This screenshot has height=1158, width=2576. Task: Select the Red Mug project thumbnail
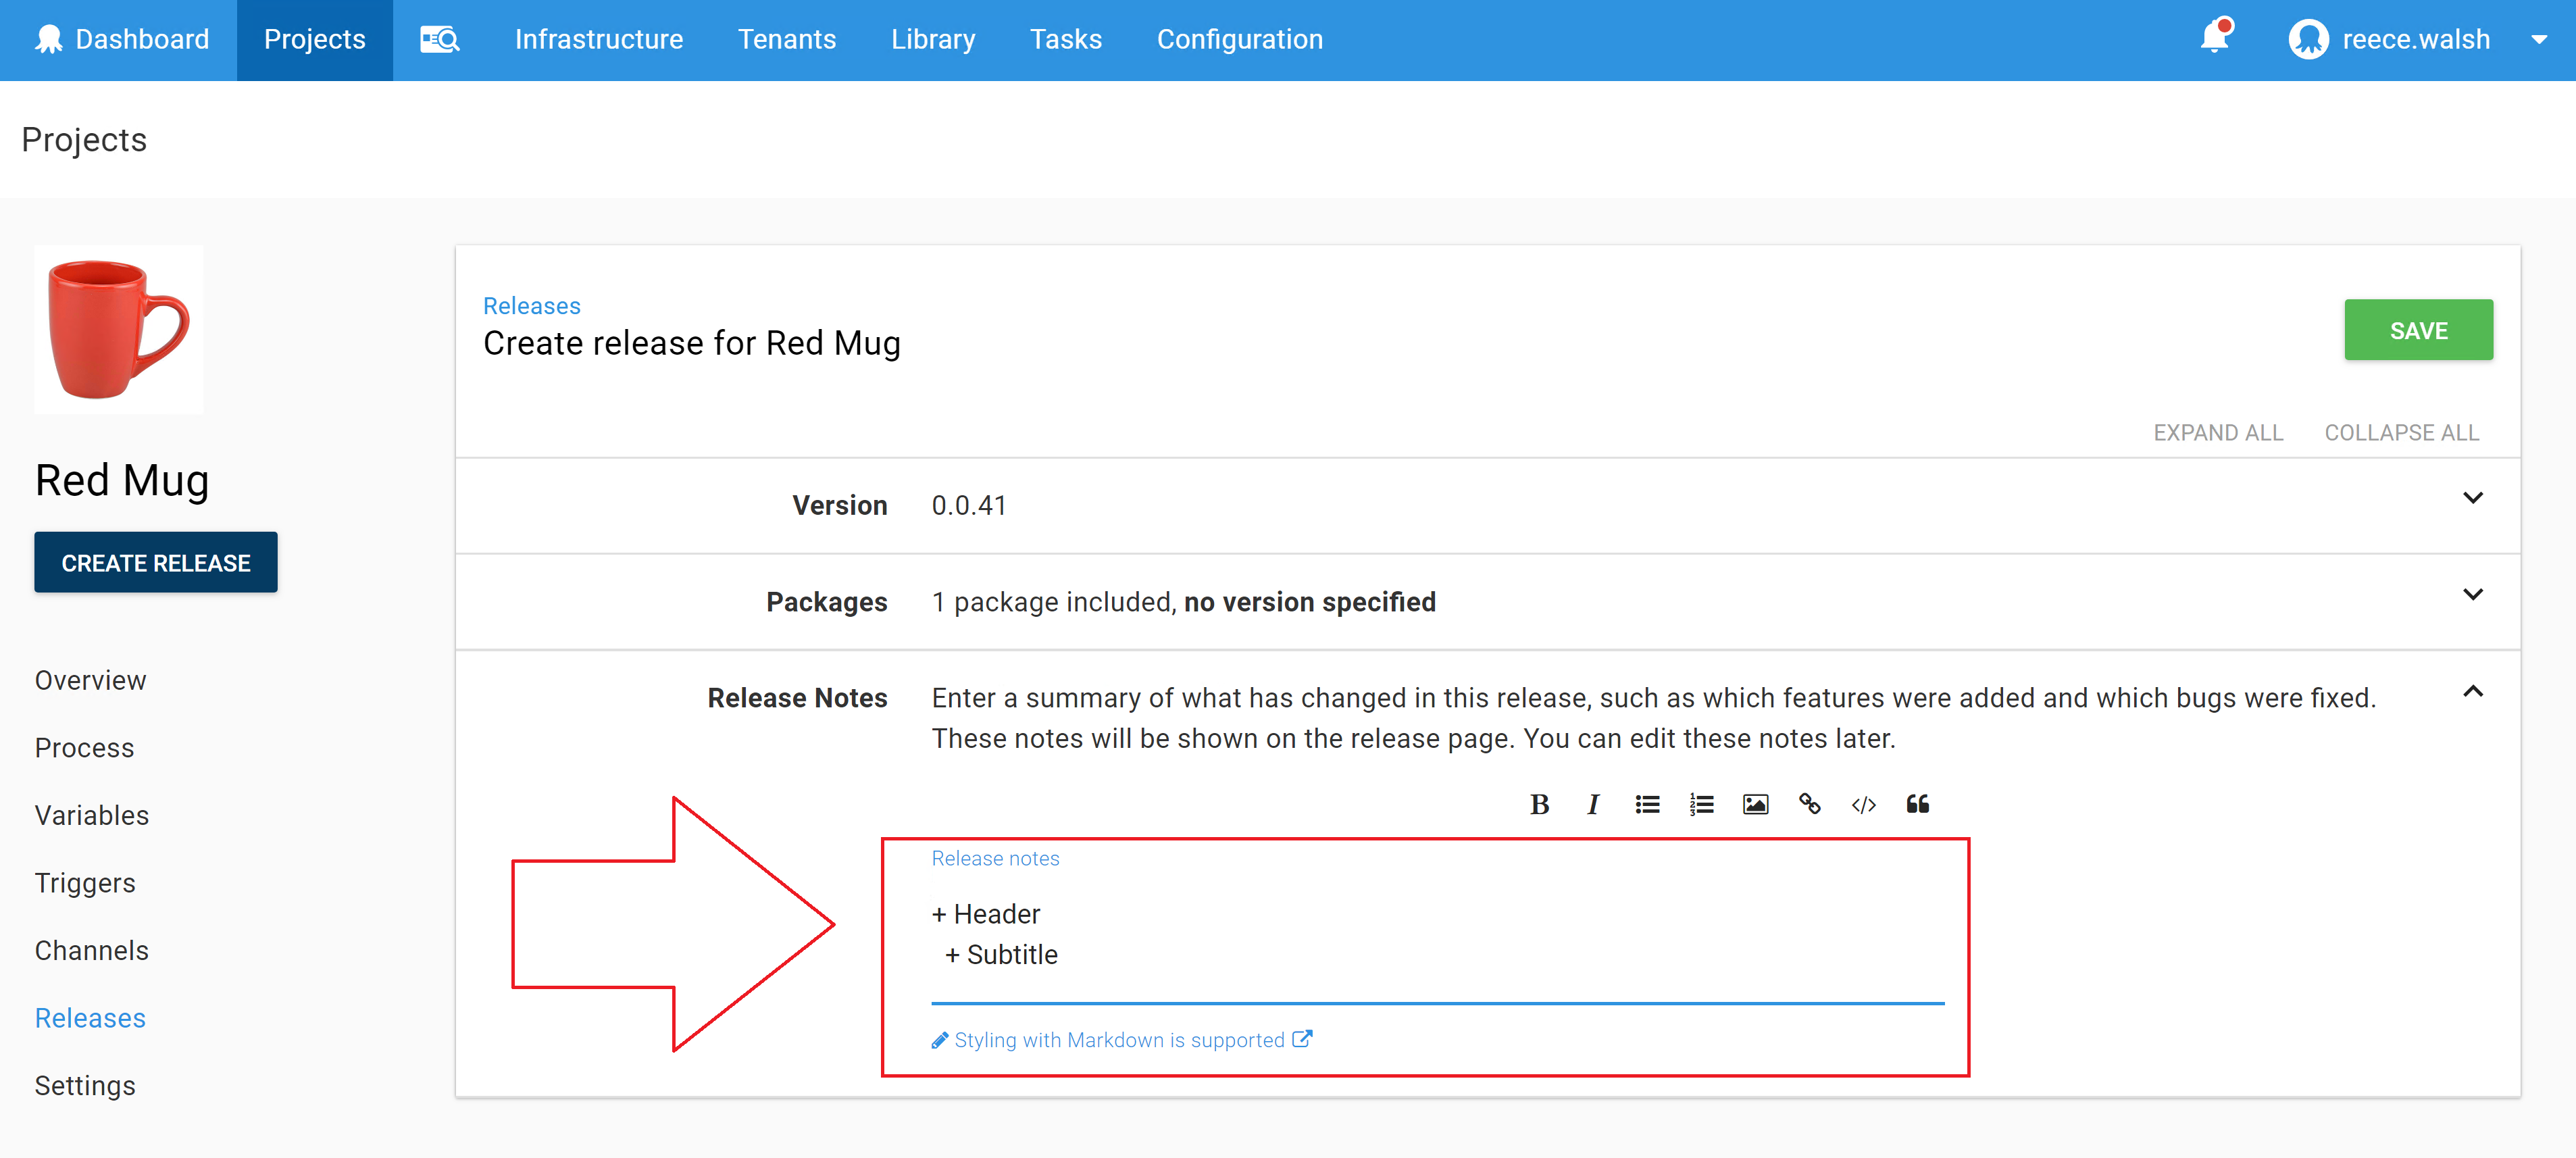118,330
